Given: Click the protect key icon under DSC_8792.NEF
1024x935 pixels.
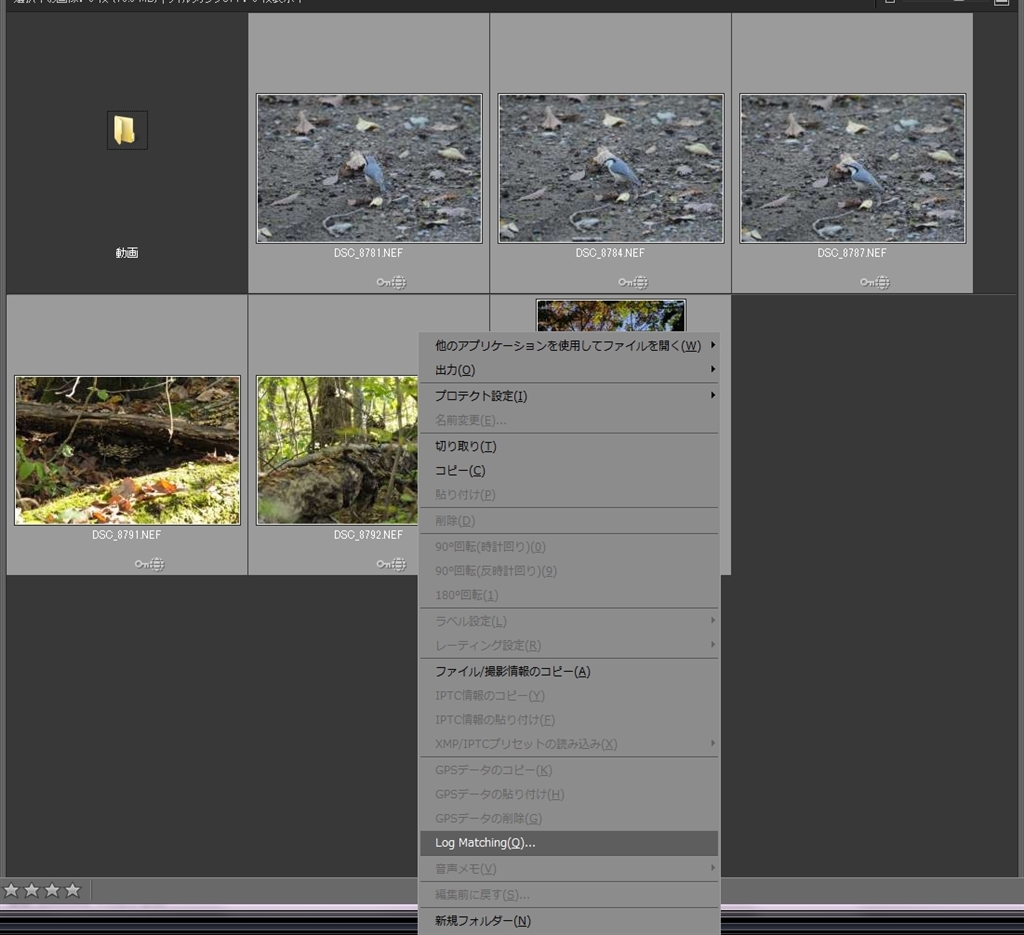Looking at the screenshot, I should 383,565.
